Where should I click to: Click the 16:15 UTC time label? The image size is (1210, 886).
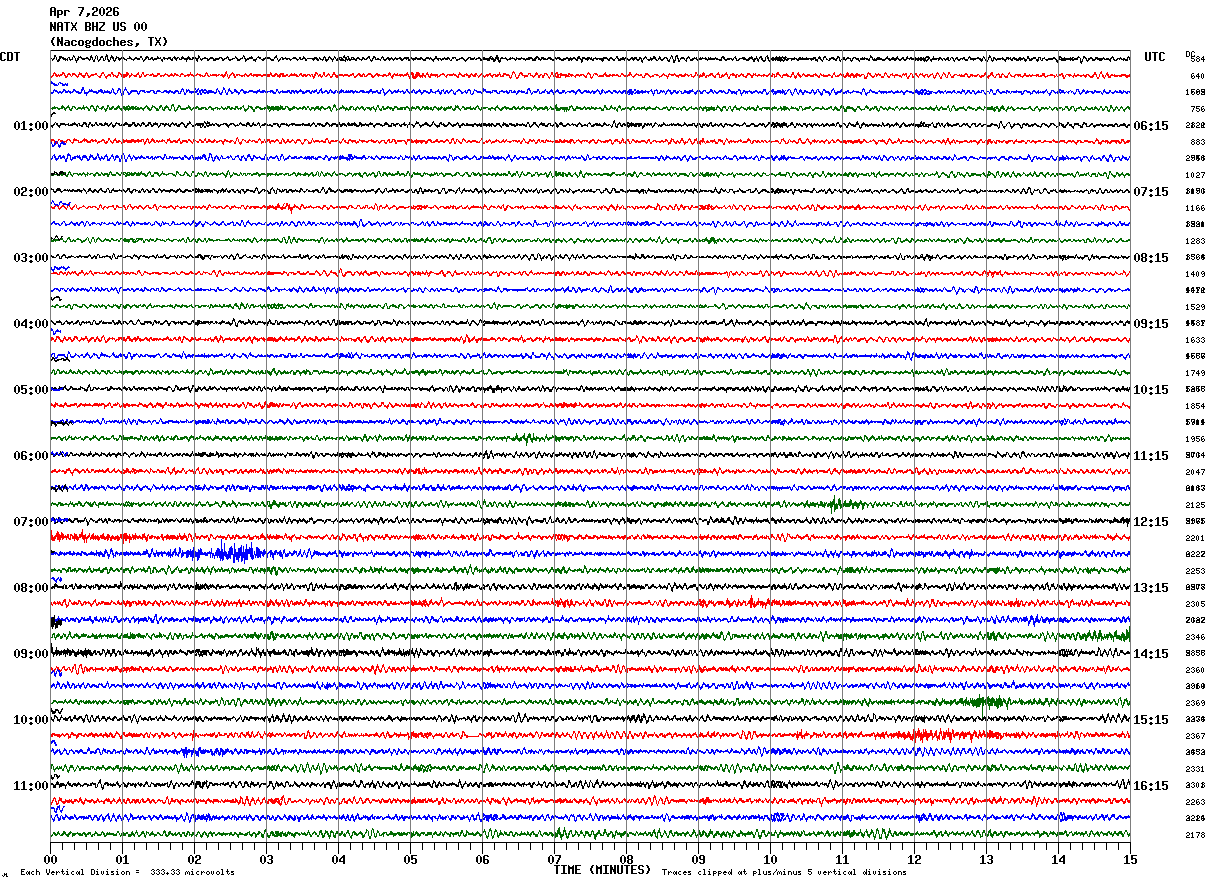tap(1151, 786)
